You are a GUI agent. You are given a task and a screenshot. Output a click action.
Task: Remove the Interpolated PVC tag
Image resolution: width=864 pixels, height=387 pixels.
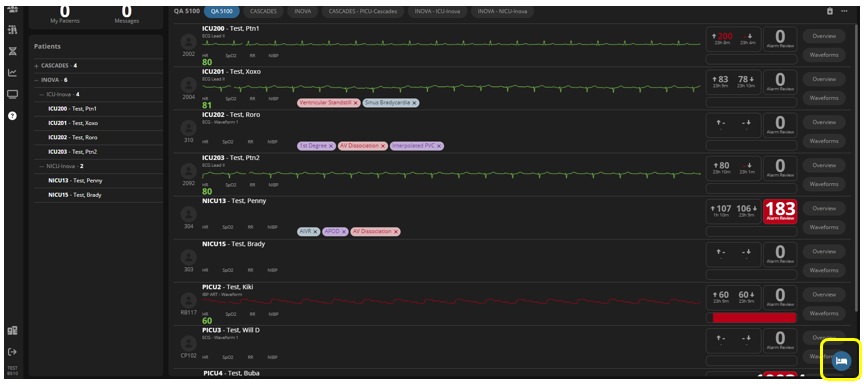[x=439, y=146]
